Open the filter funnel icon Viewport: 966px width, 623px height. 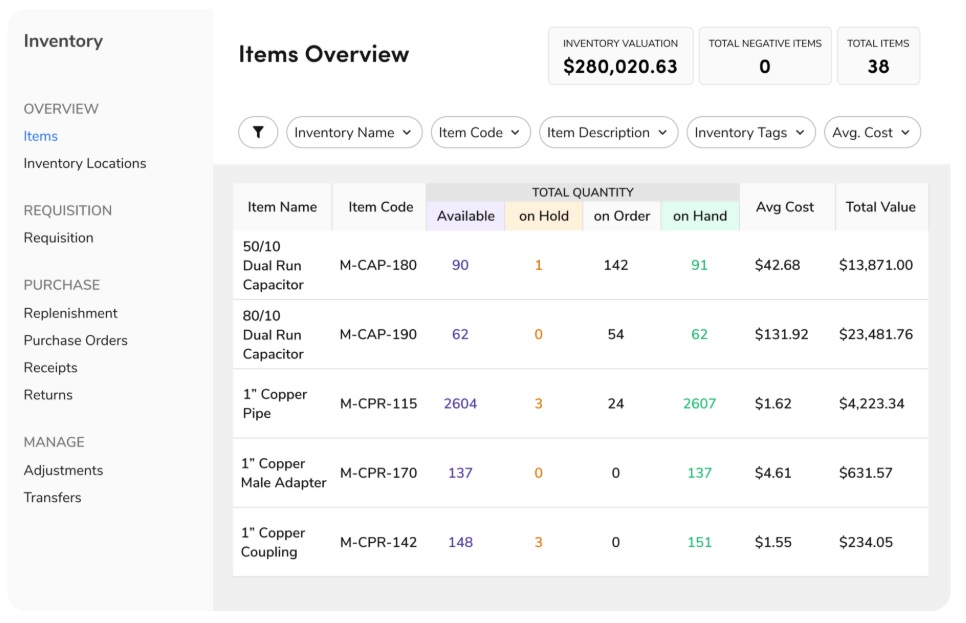[x=258, y=131]
